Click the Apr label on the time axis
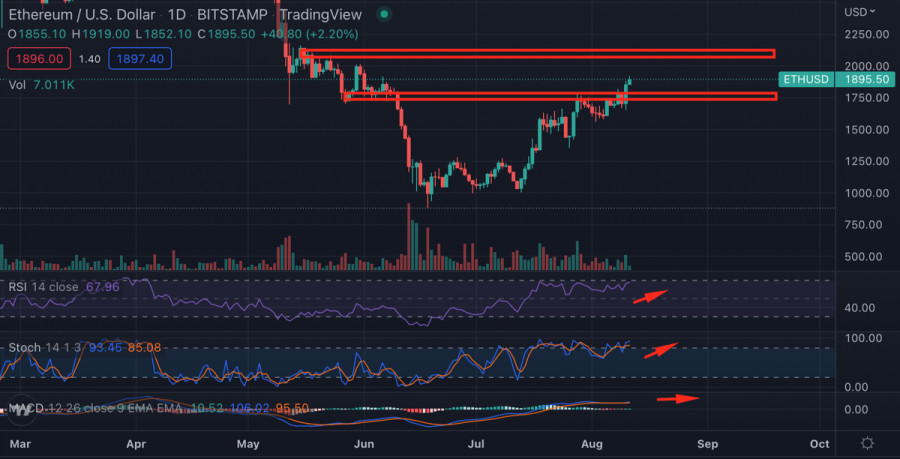Image resolution: width=900 pixels, height=459 pixels. [136, 444]
